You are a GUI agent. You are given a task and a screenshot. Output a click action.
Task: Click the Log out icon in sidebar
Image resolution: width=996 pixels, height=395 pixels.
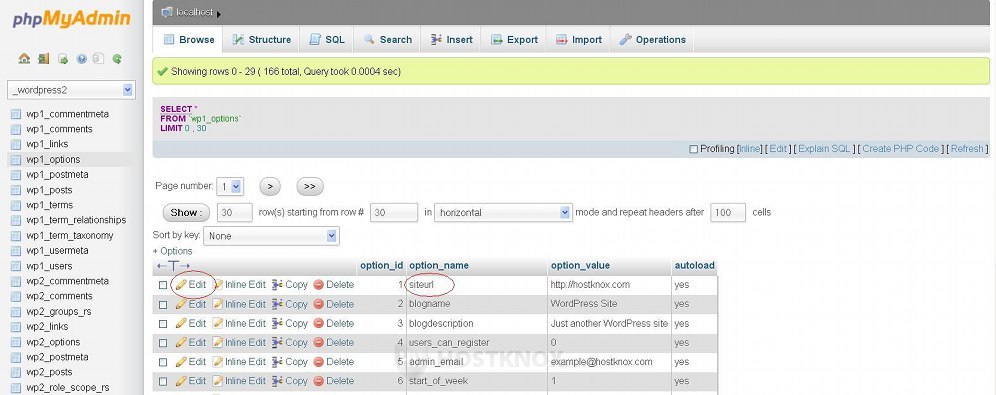coord(43,58)
